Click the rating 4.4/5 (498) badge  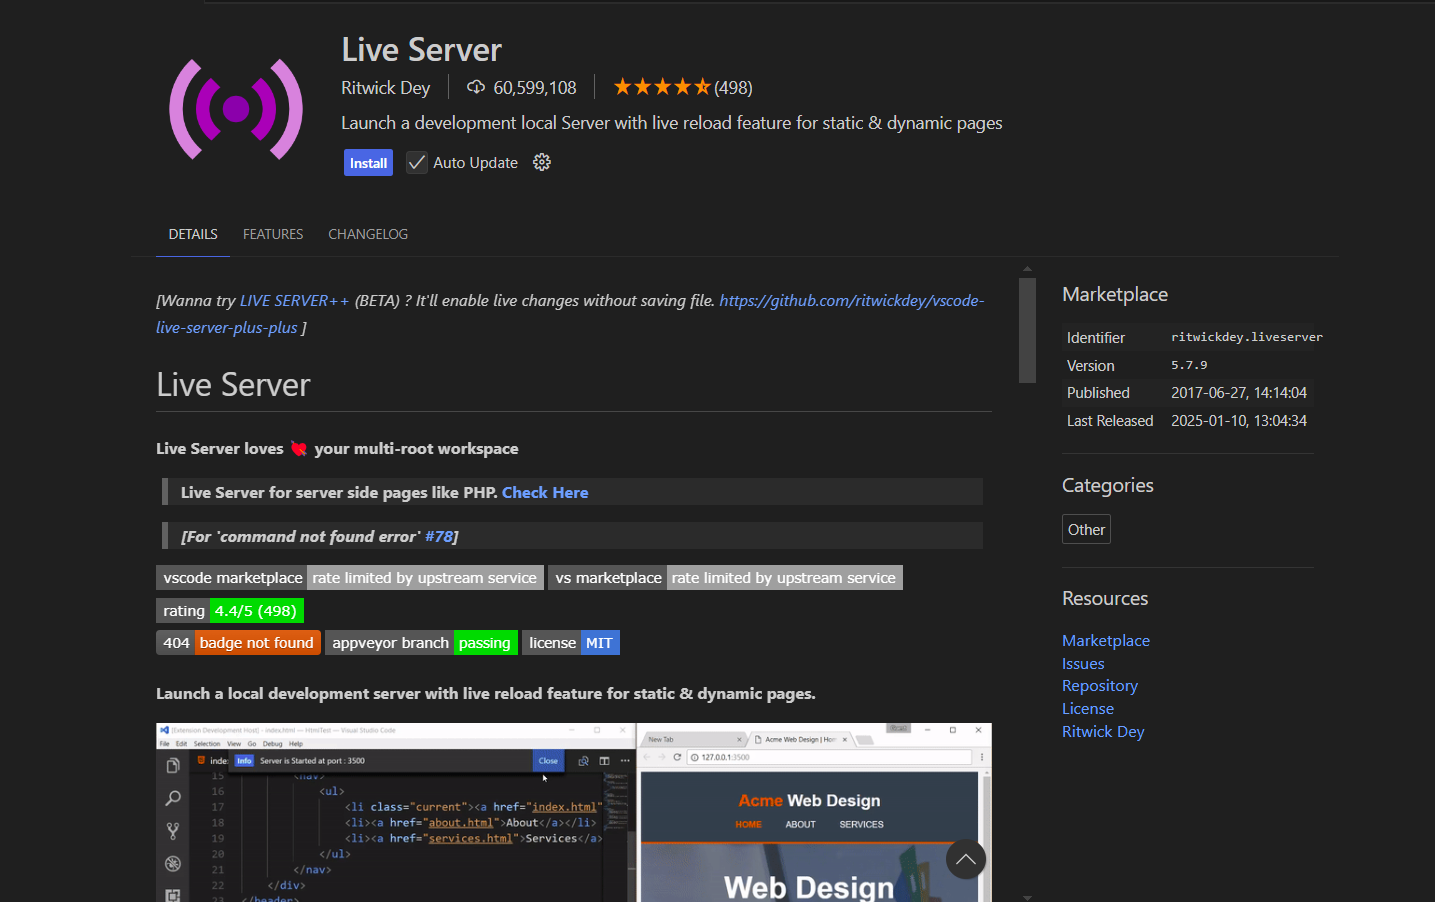pos(230,610)
